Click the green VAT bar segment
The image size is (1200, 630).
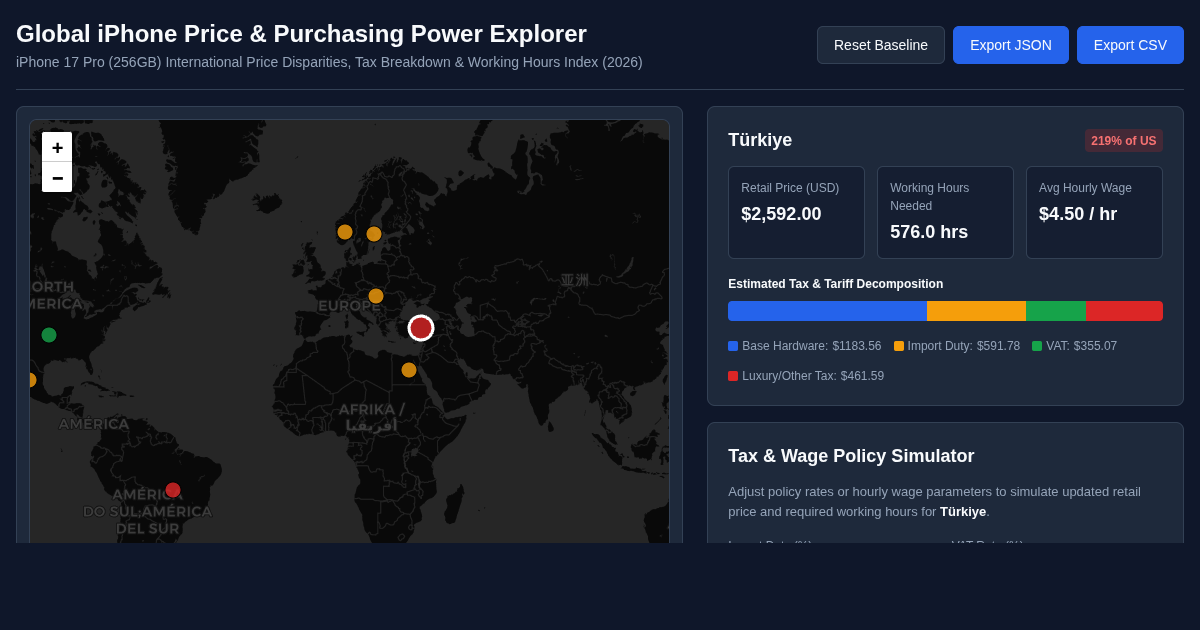click(x=1056, y=311)
